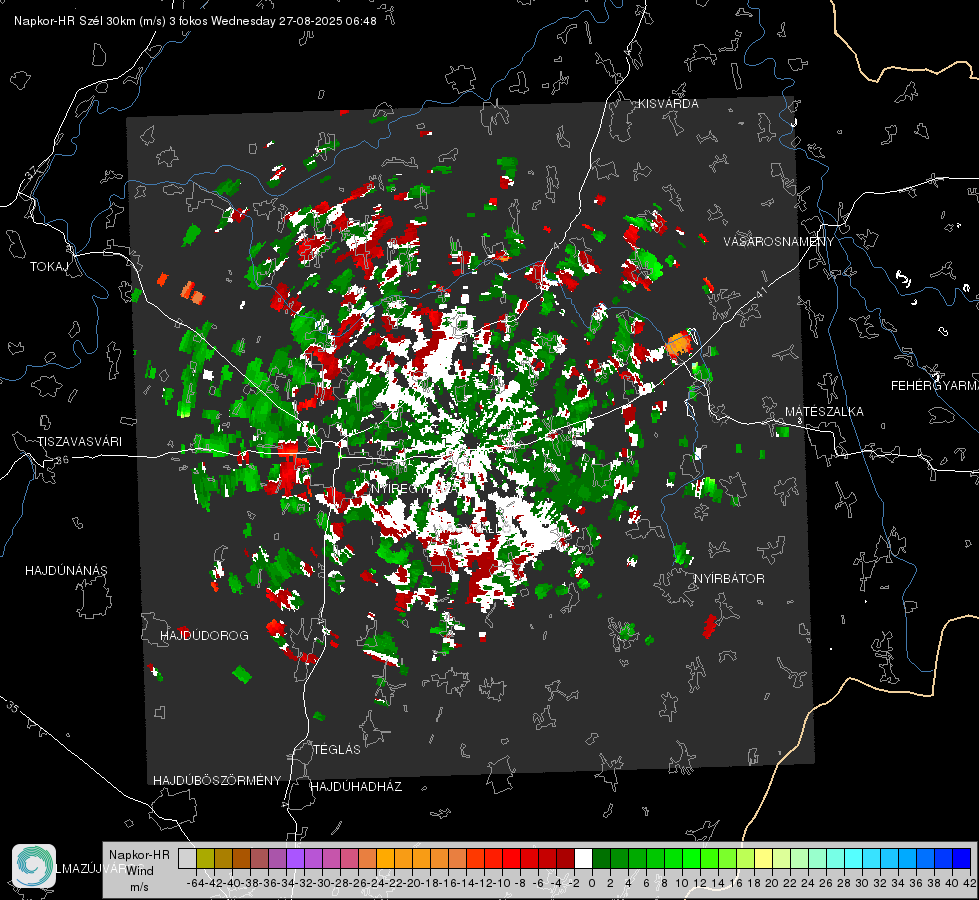Screen dimensions: 979x900
Task: Click the TOKAJ town label
Action: click(x=49, y=267)
